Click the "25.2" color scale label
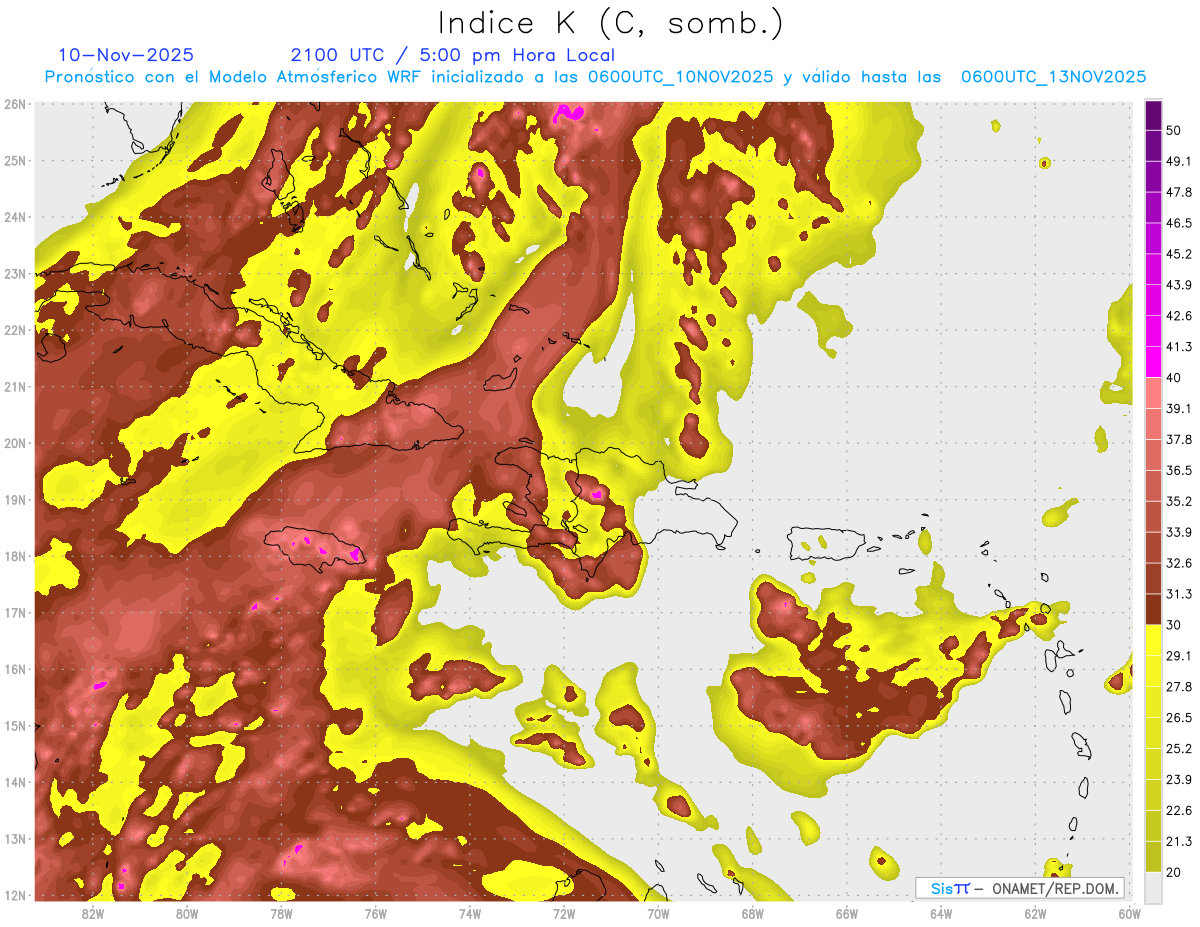Screen dimensions: 1200x927 [1179, 748]
